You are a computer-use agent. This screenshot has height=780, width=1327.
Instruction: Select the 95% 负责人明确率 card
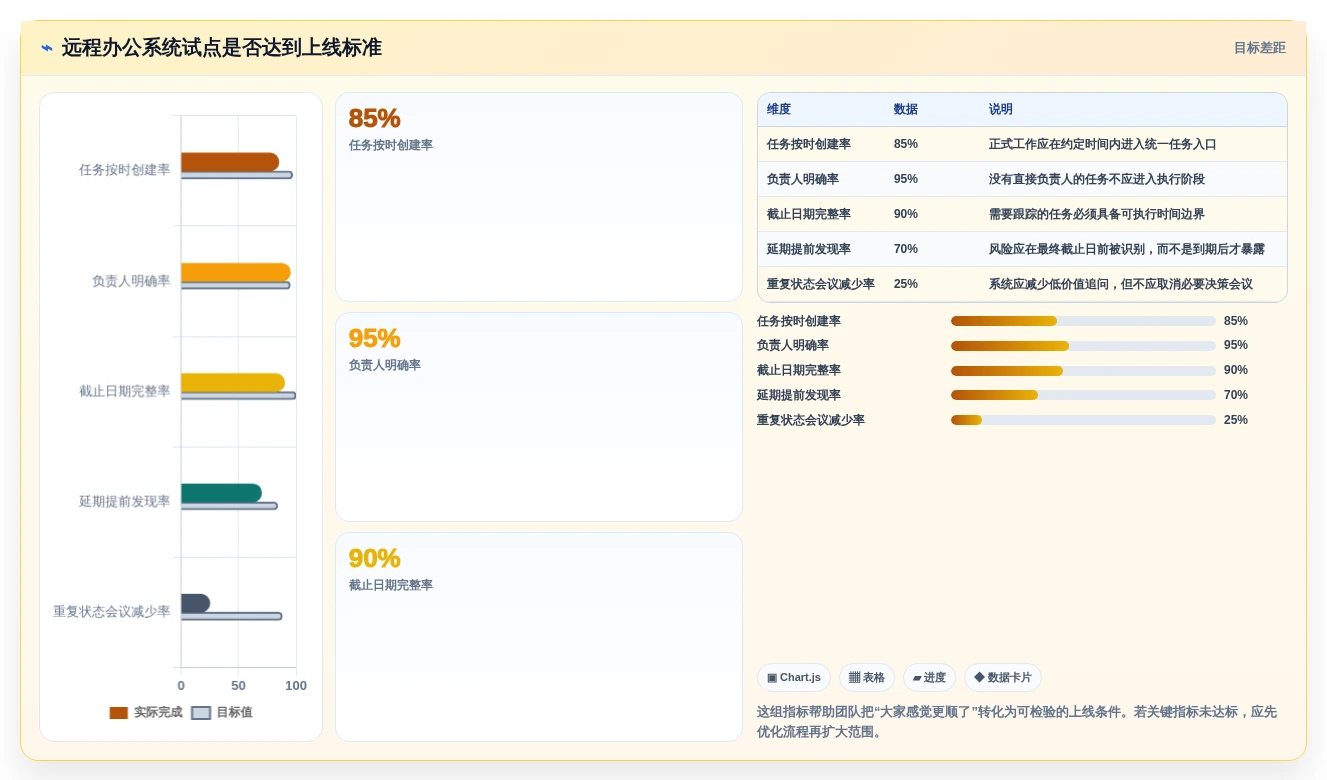pyautogui.click(x=539, y=417)
